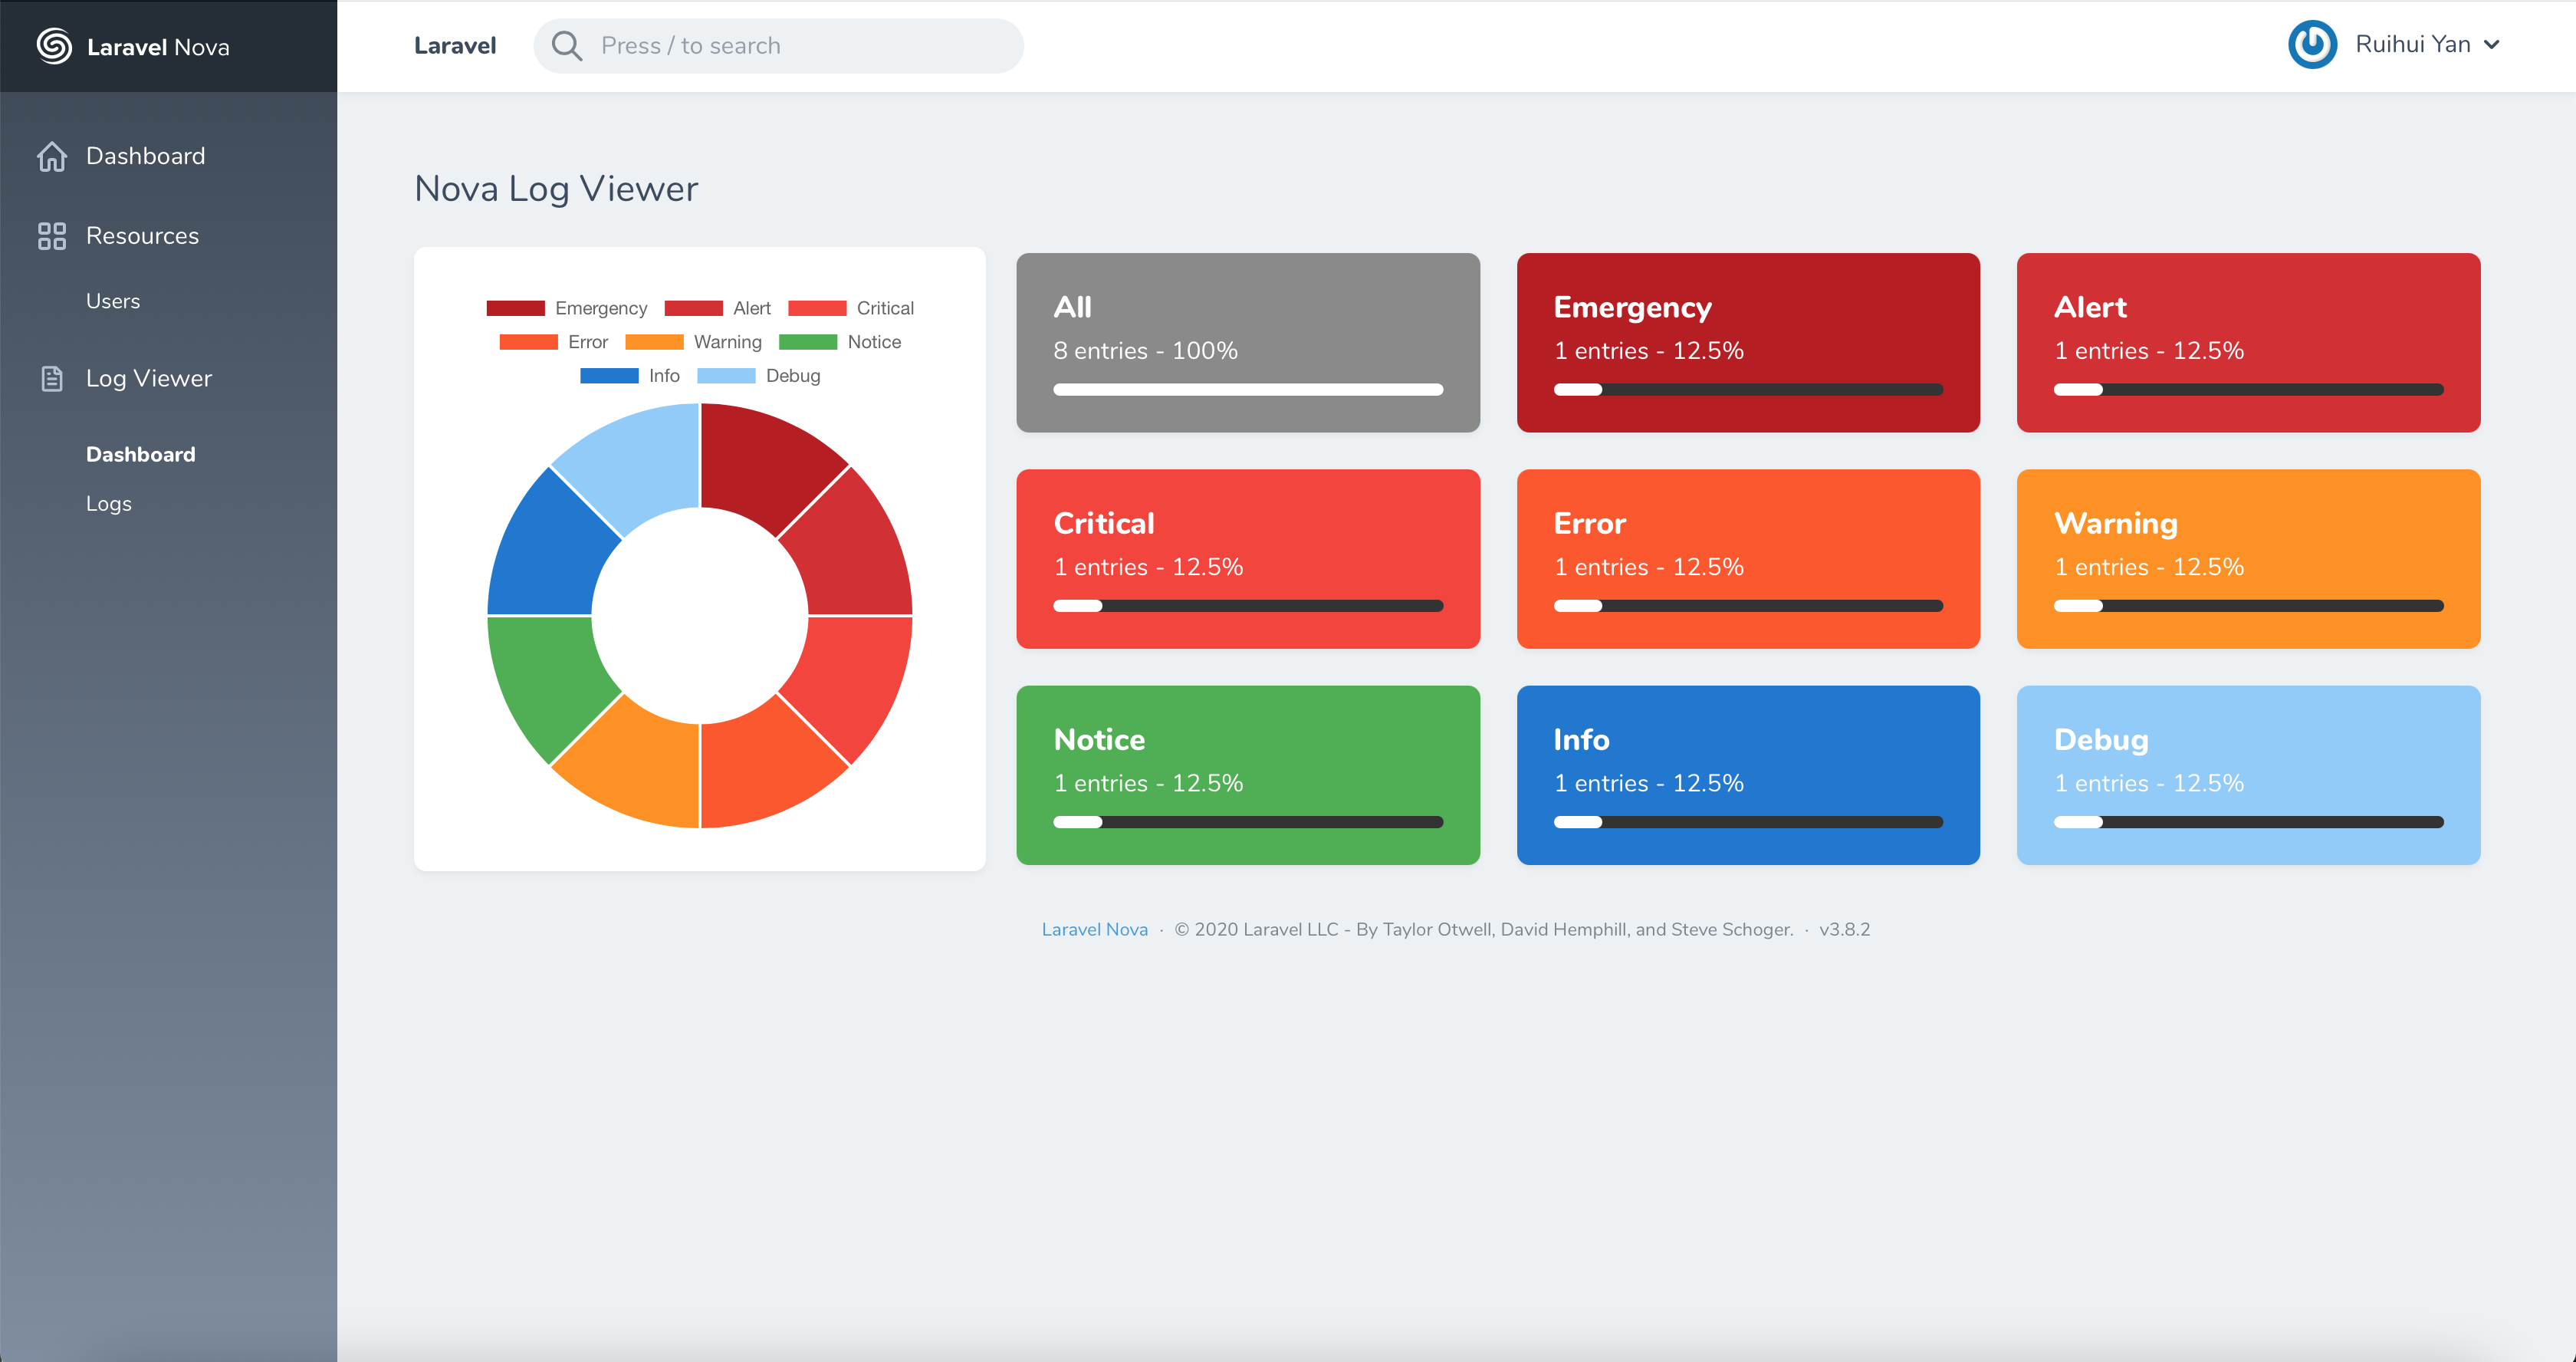Viewport: 2576px width, 1362px height.
Task: Click the progress bar on Emergency card
Action: coord(1747,389)
